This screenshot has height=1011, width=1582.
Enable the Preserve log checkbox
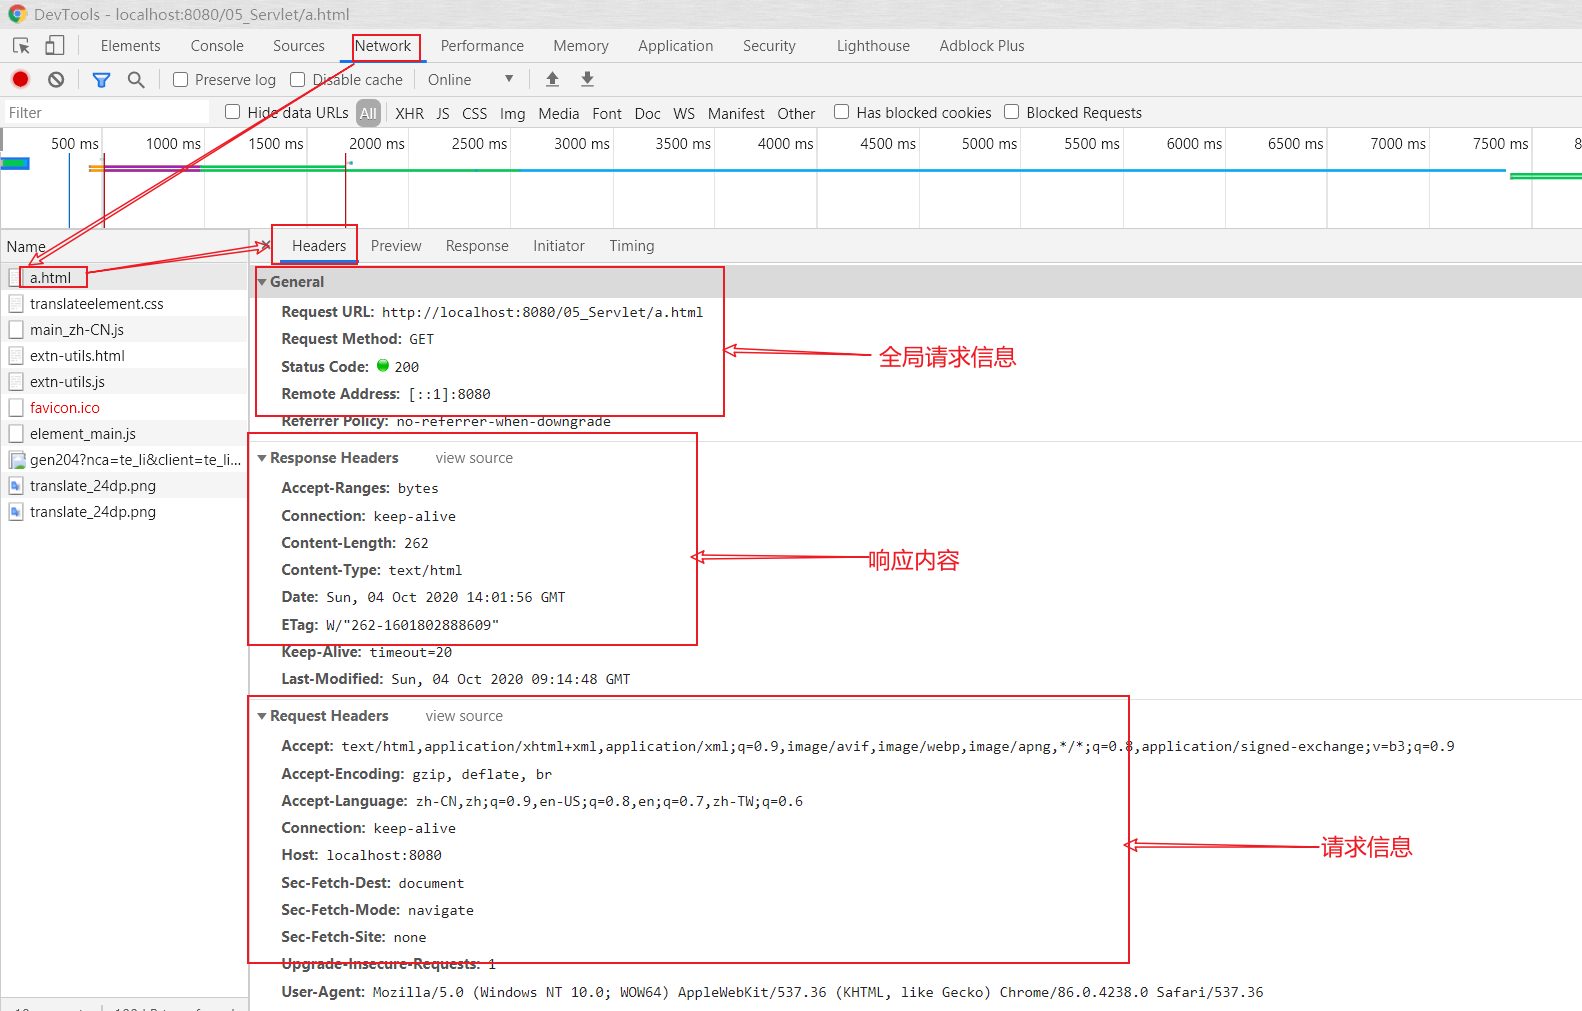181,80
